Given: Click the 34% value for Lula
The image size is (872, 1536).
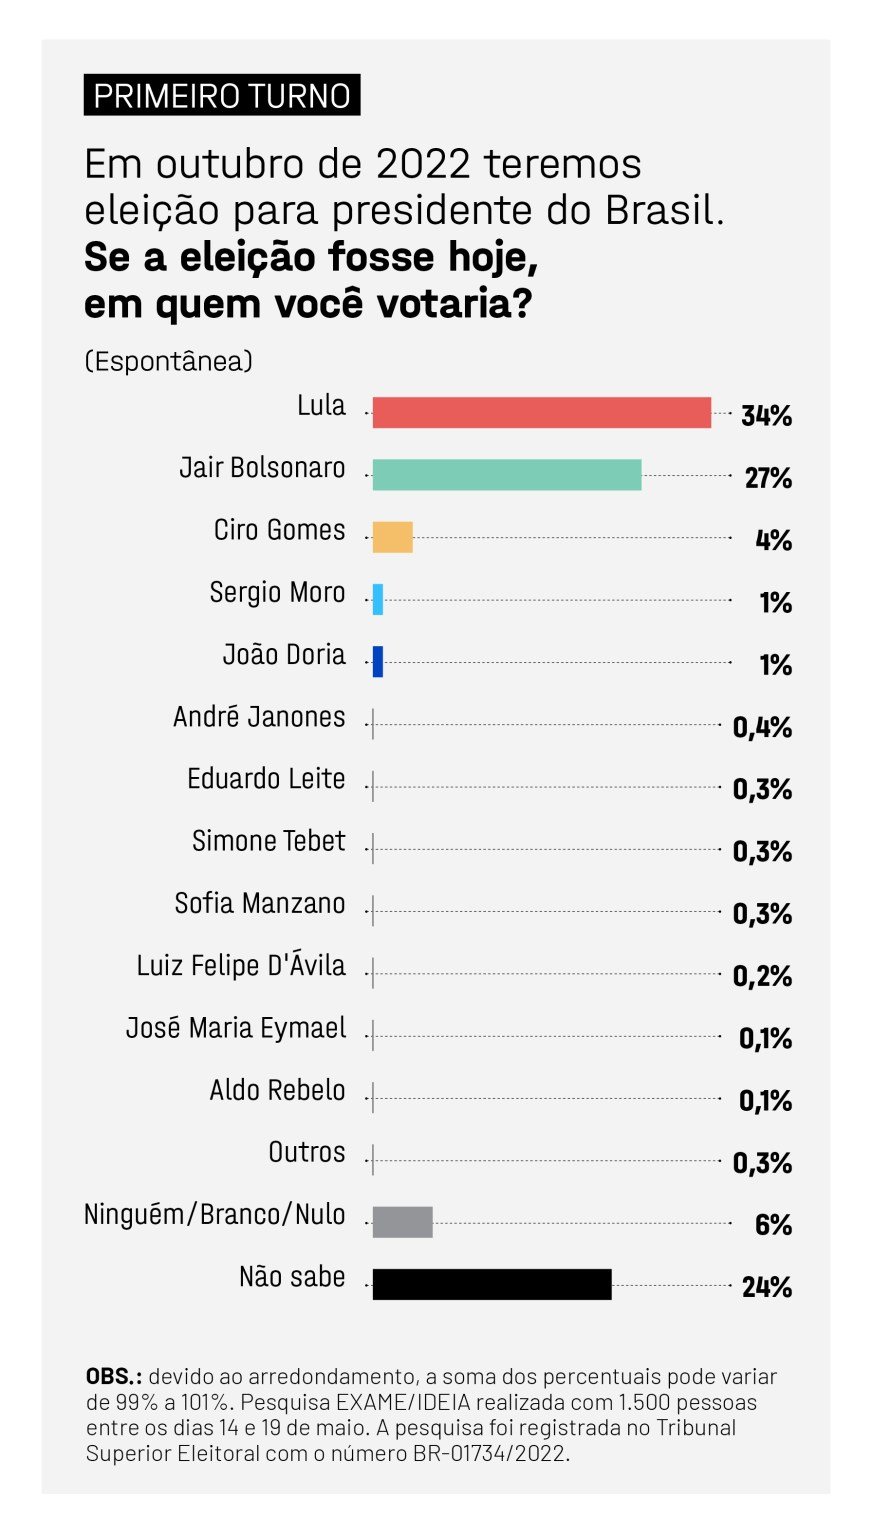Looking at the screenshot, I should tap(766, 416).
